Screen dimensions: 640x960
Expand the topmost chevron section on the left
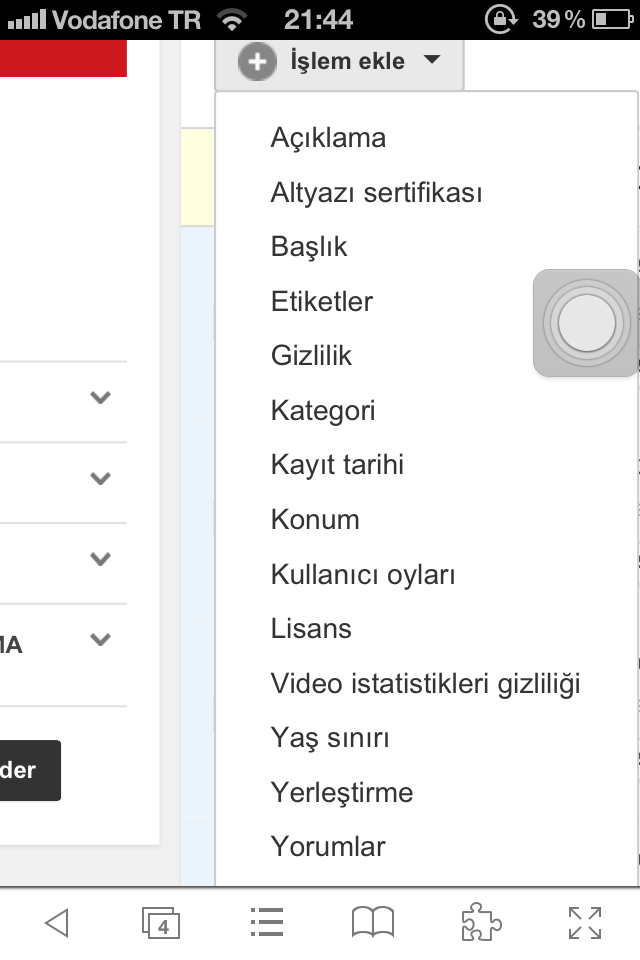[x=99, y=397]
